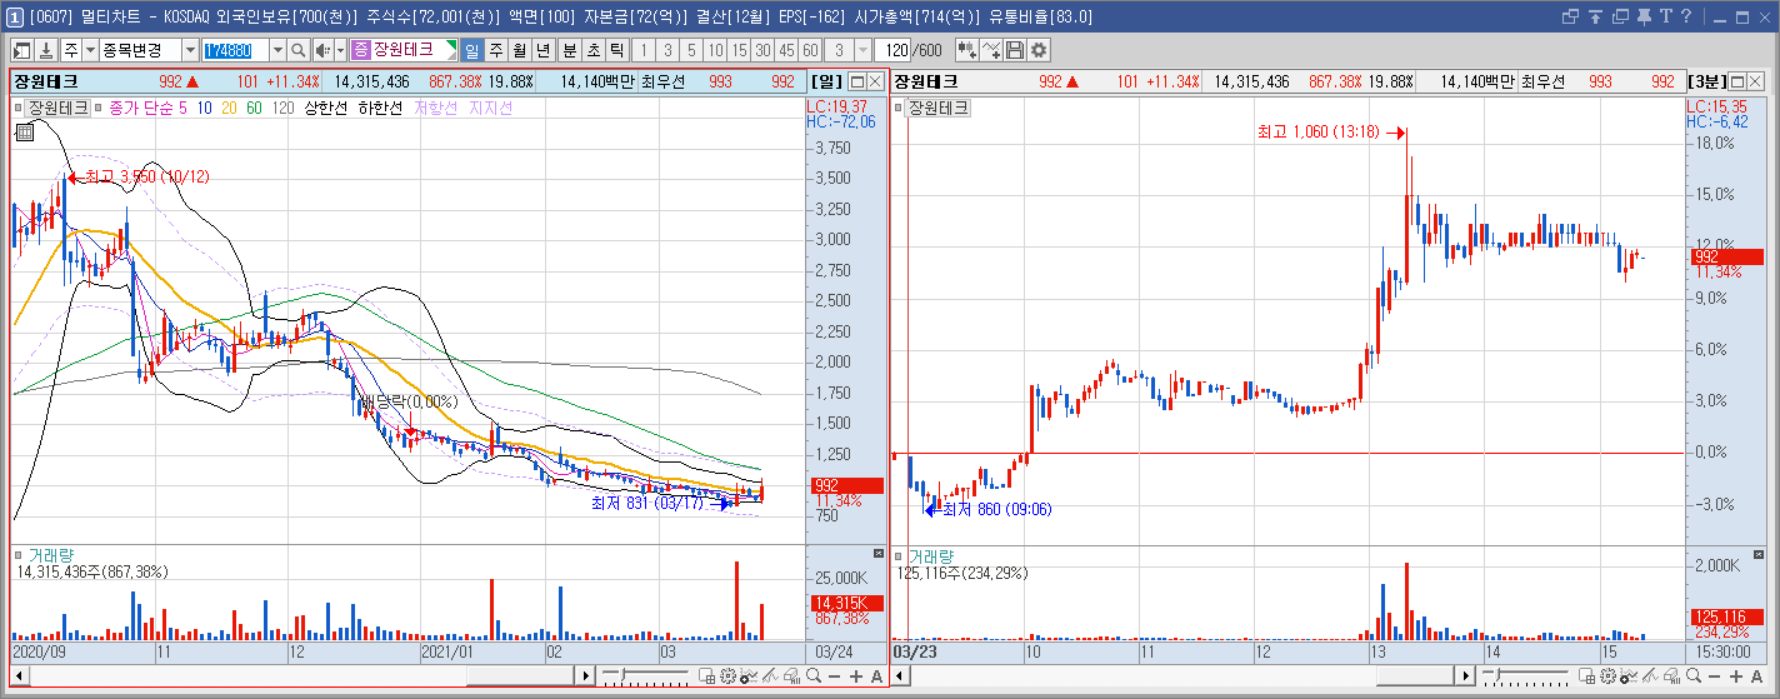
Task: Click the 증 장원테크 stock name field
Action: [x=404, y=50]
